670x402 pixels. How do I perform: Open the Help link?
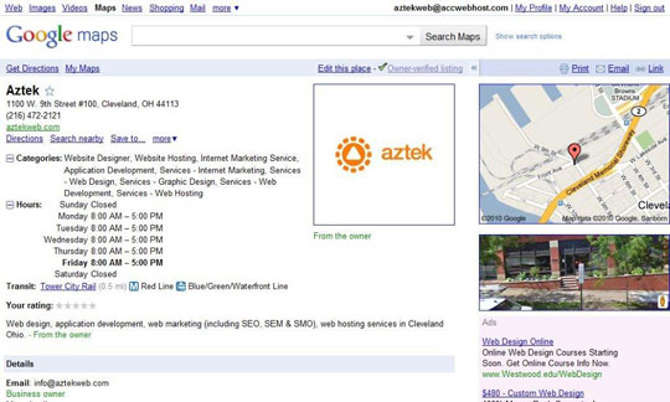click(x=619, y=8)
